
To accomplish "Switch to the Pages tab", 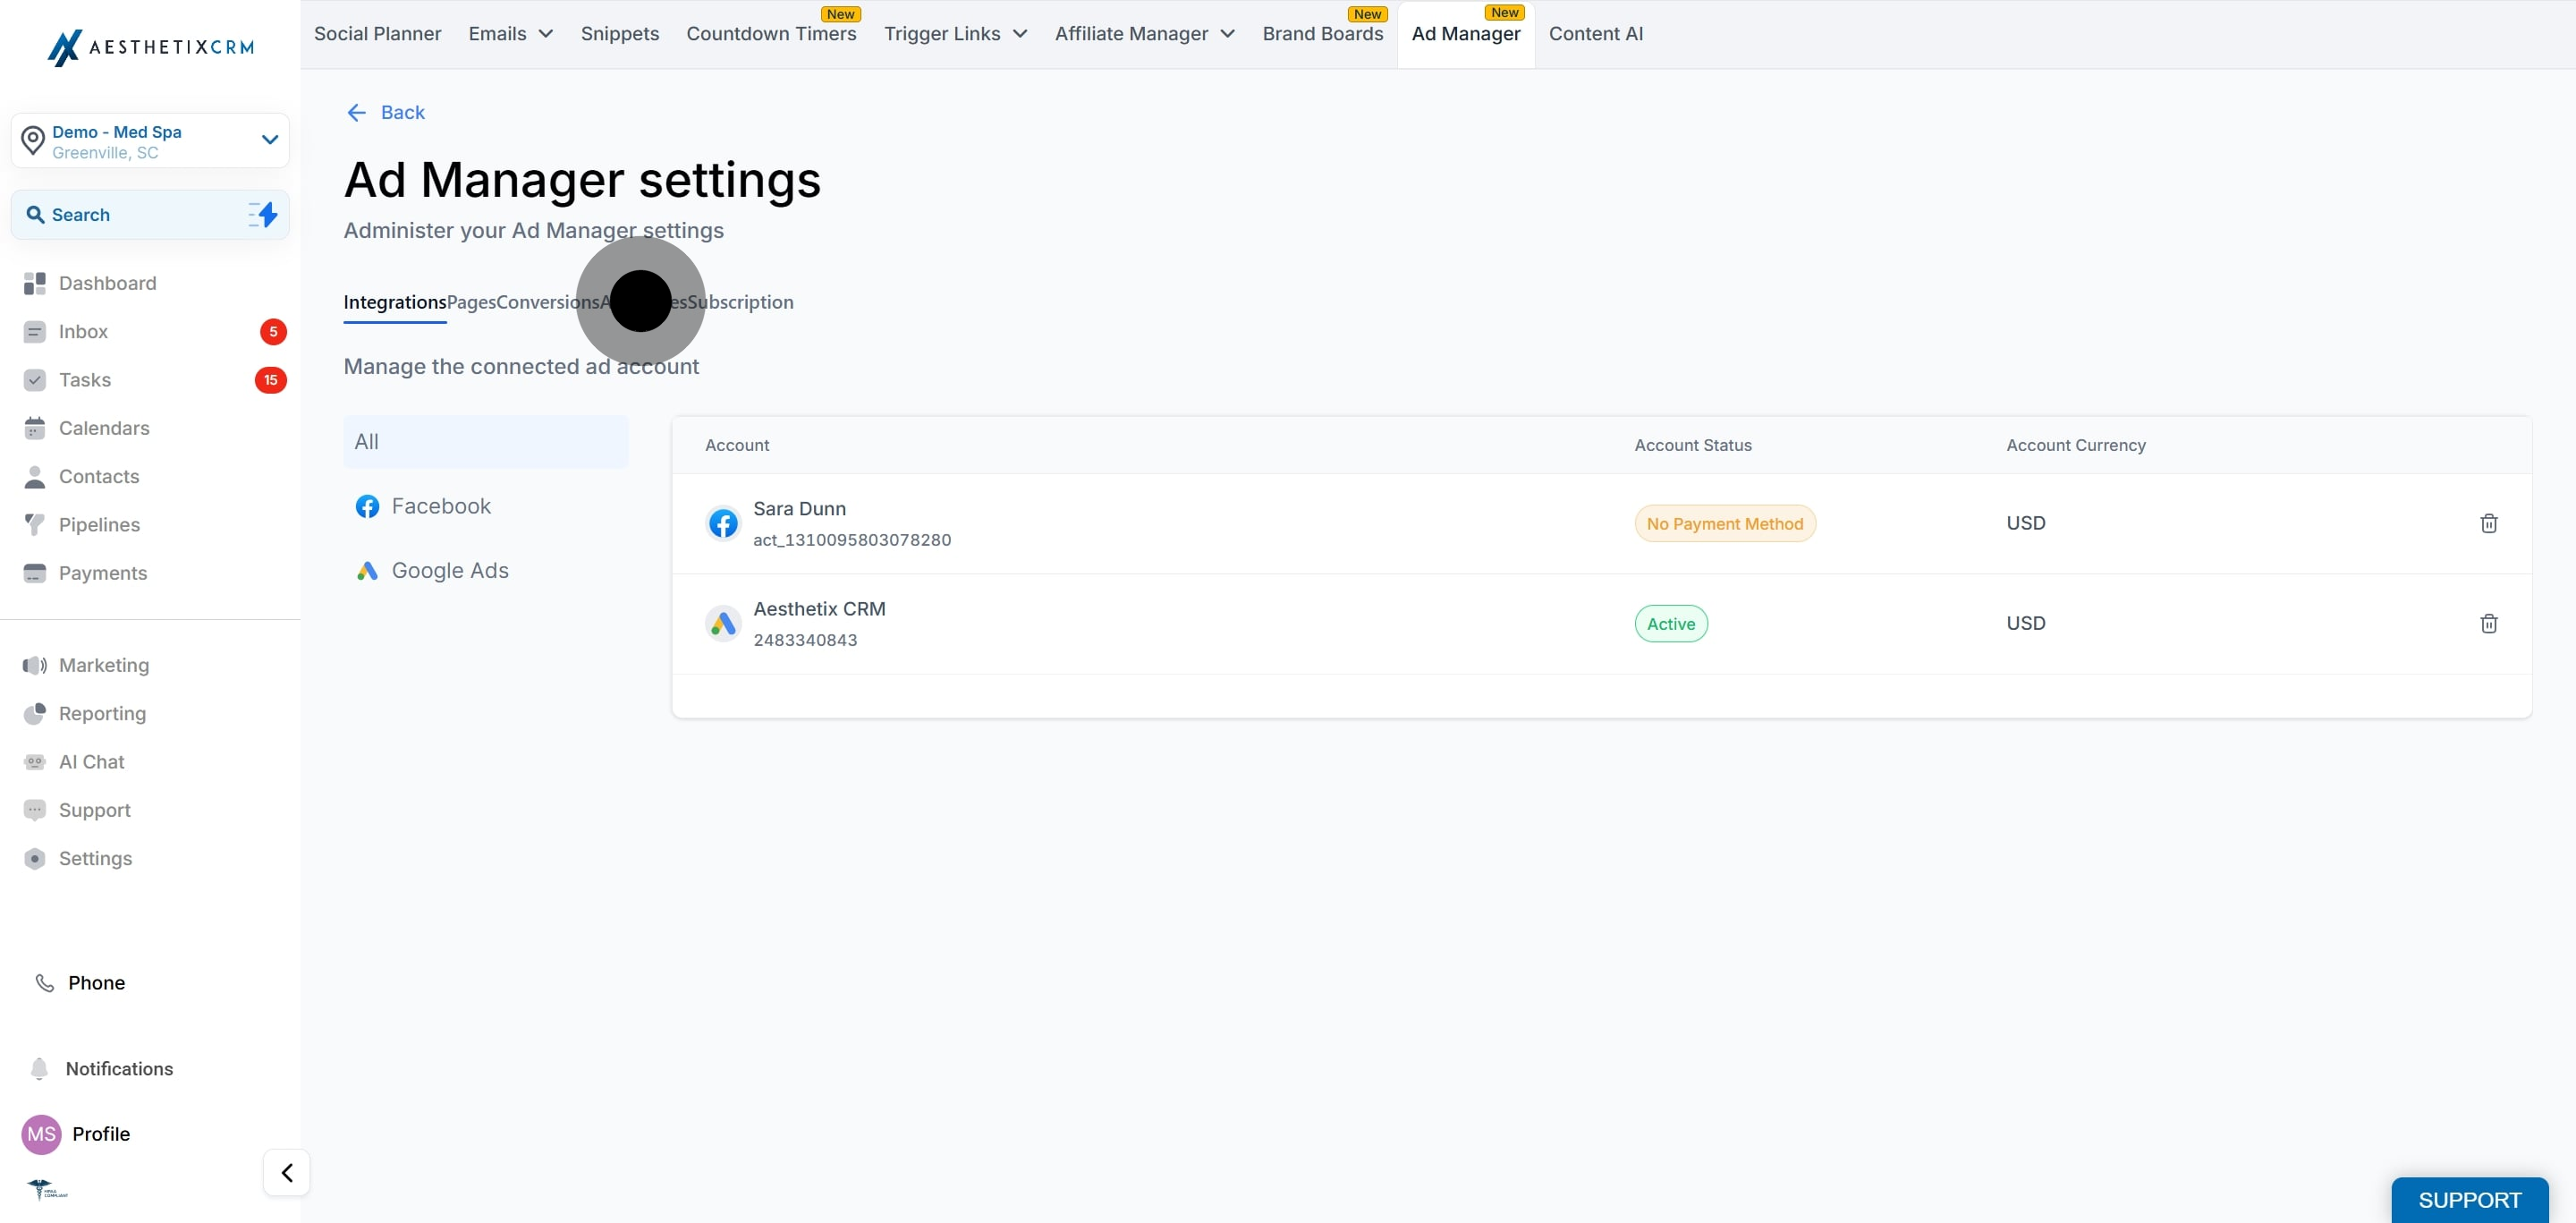I will [x=471, y=302].
